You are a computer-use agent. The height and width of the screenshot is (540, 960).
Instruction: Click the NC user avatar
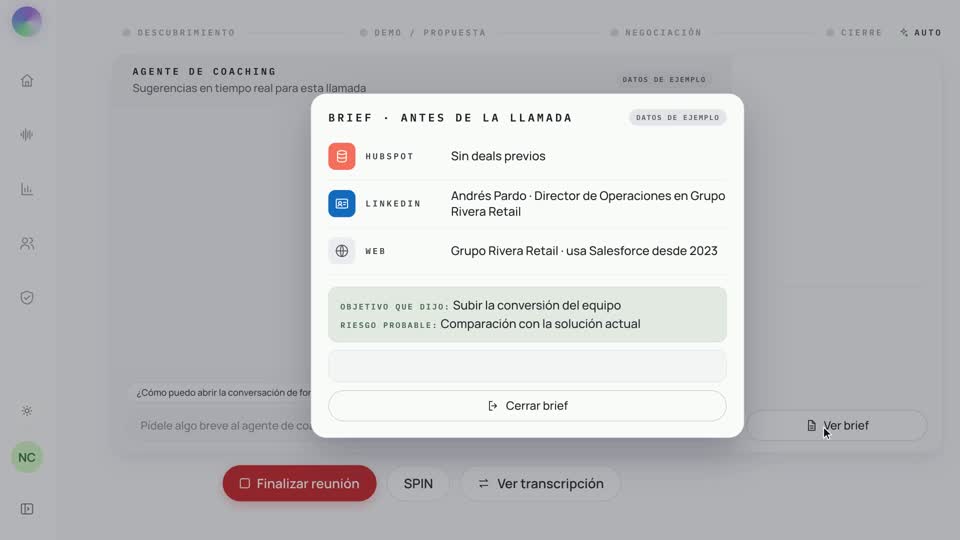27,457
